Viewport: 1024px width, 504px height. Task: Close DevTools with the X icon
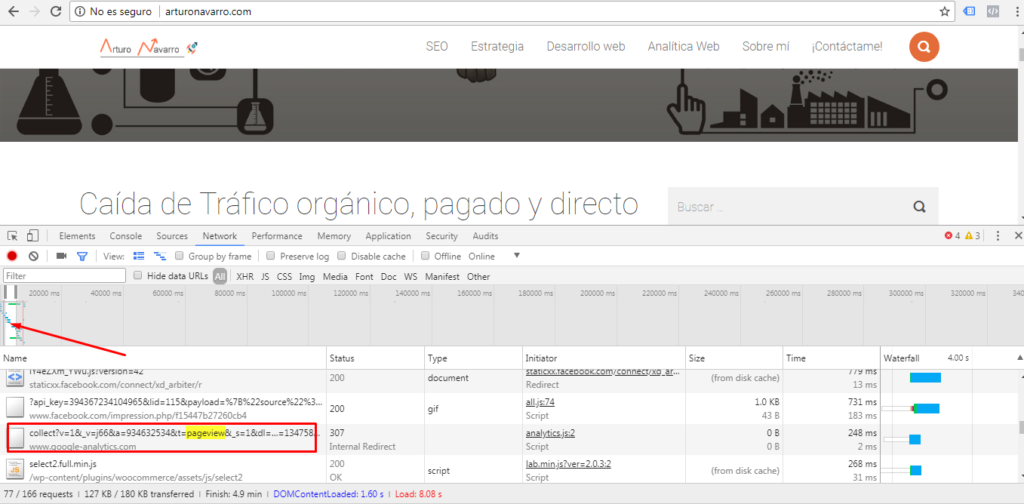coord(1018,236)
